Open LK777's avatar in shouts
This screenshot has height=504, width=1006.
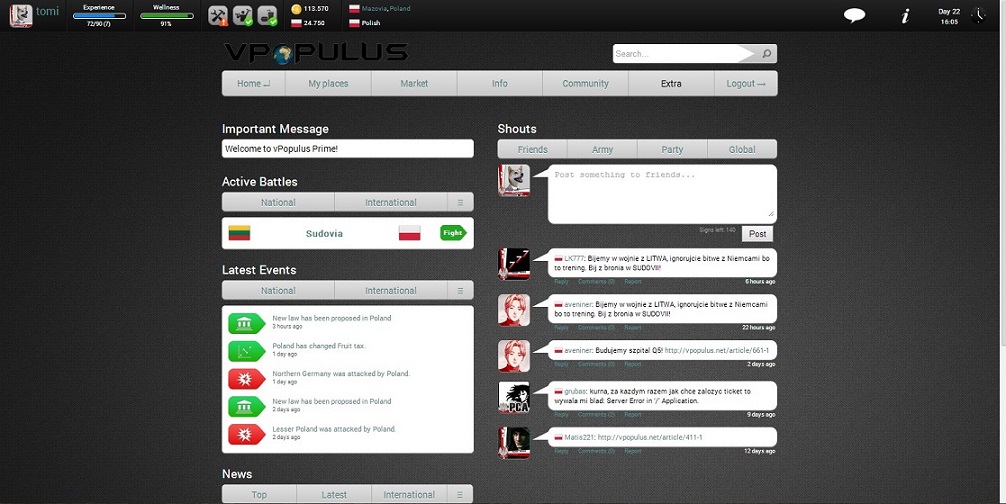click(514, 264)
